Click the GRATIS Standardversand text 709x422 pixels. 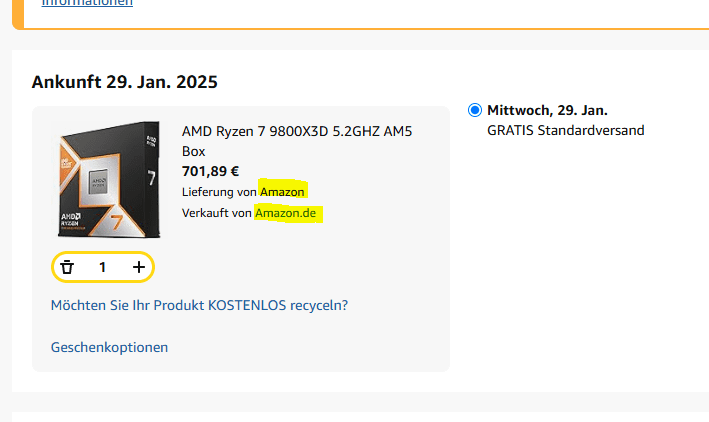[x=566, y=131]
